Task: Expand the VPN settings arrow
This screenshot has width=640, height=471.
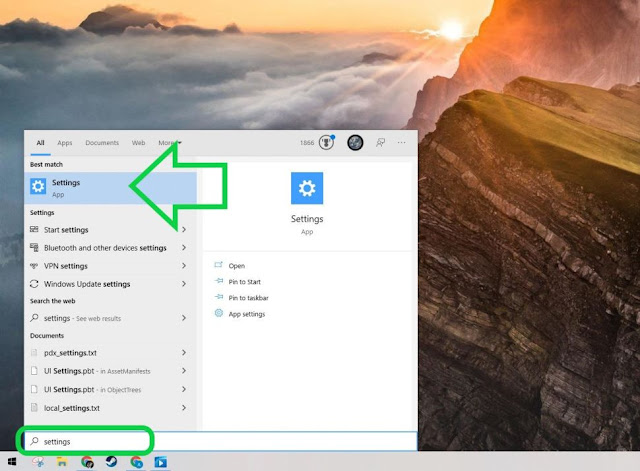Action: (184, 266)
